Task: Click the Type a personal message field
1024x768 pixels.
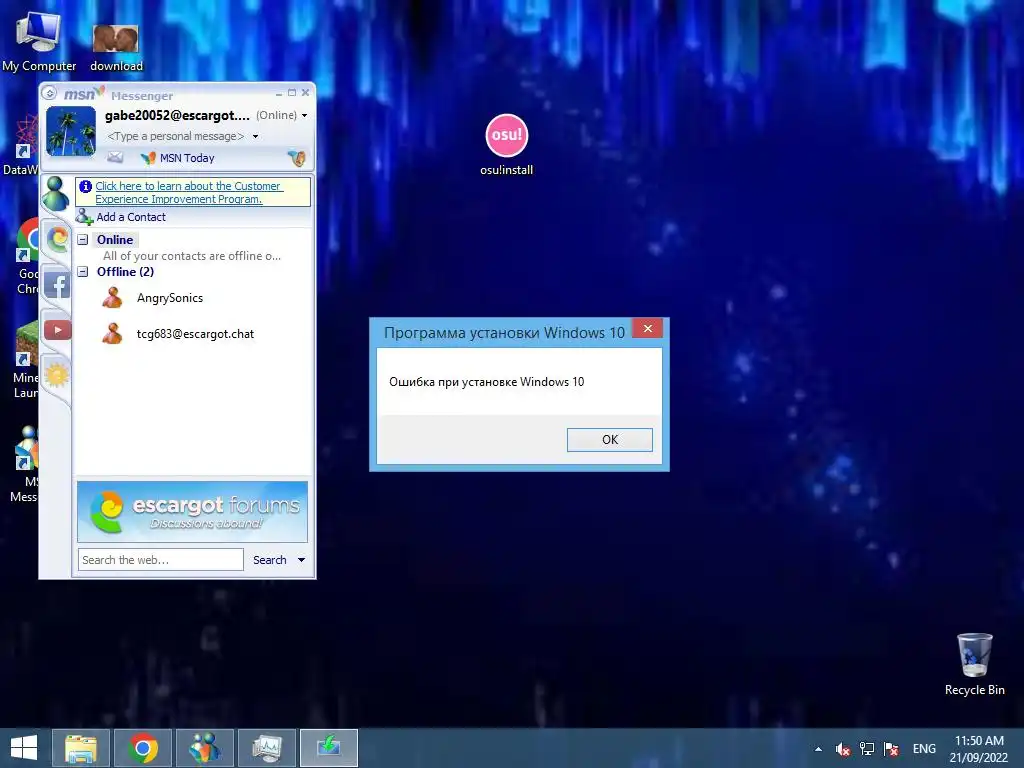Action: click(175, 136)
